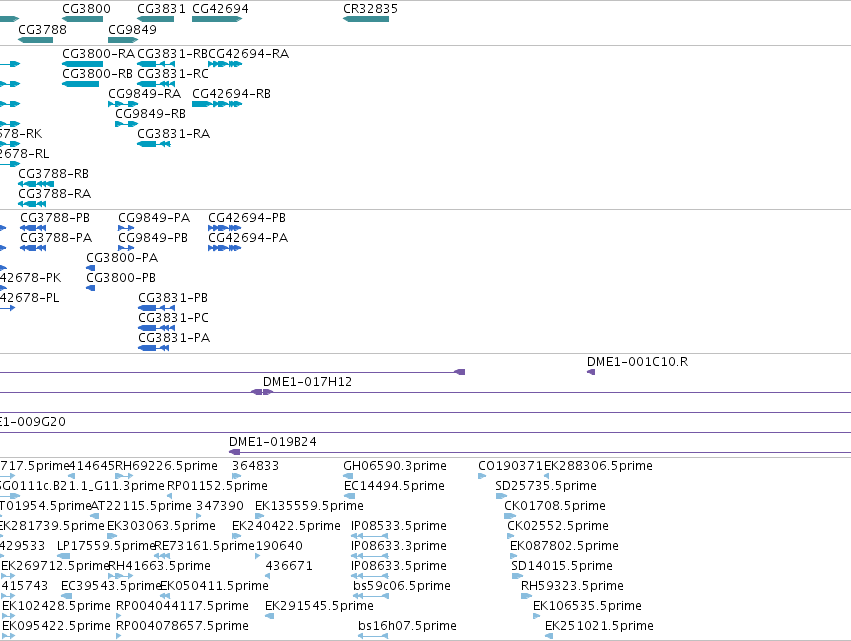
Task: Click protein CG3831-PC
Action: [x=157, y=328]
